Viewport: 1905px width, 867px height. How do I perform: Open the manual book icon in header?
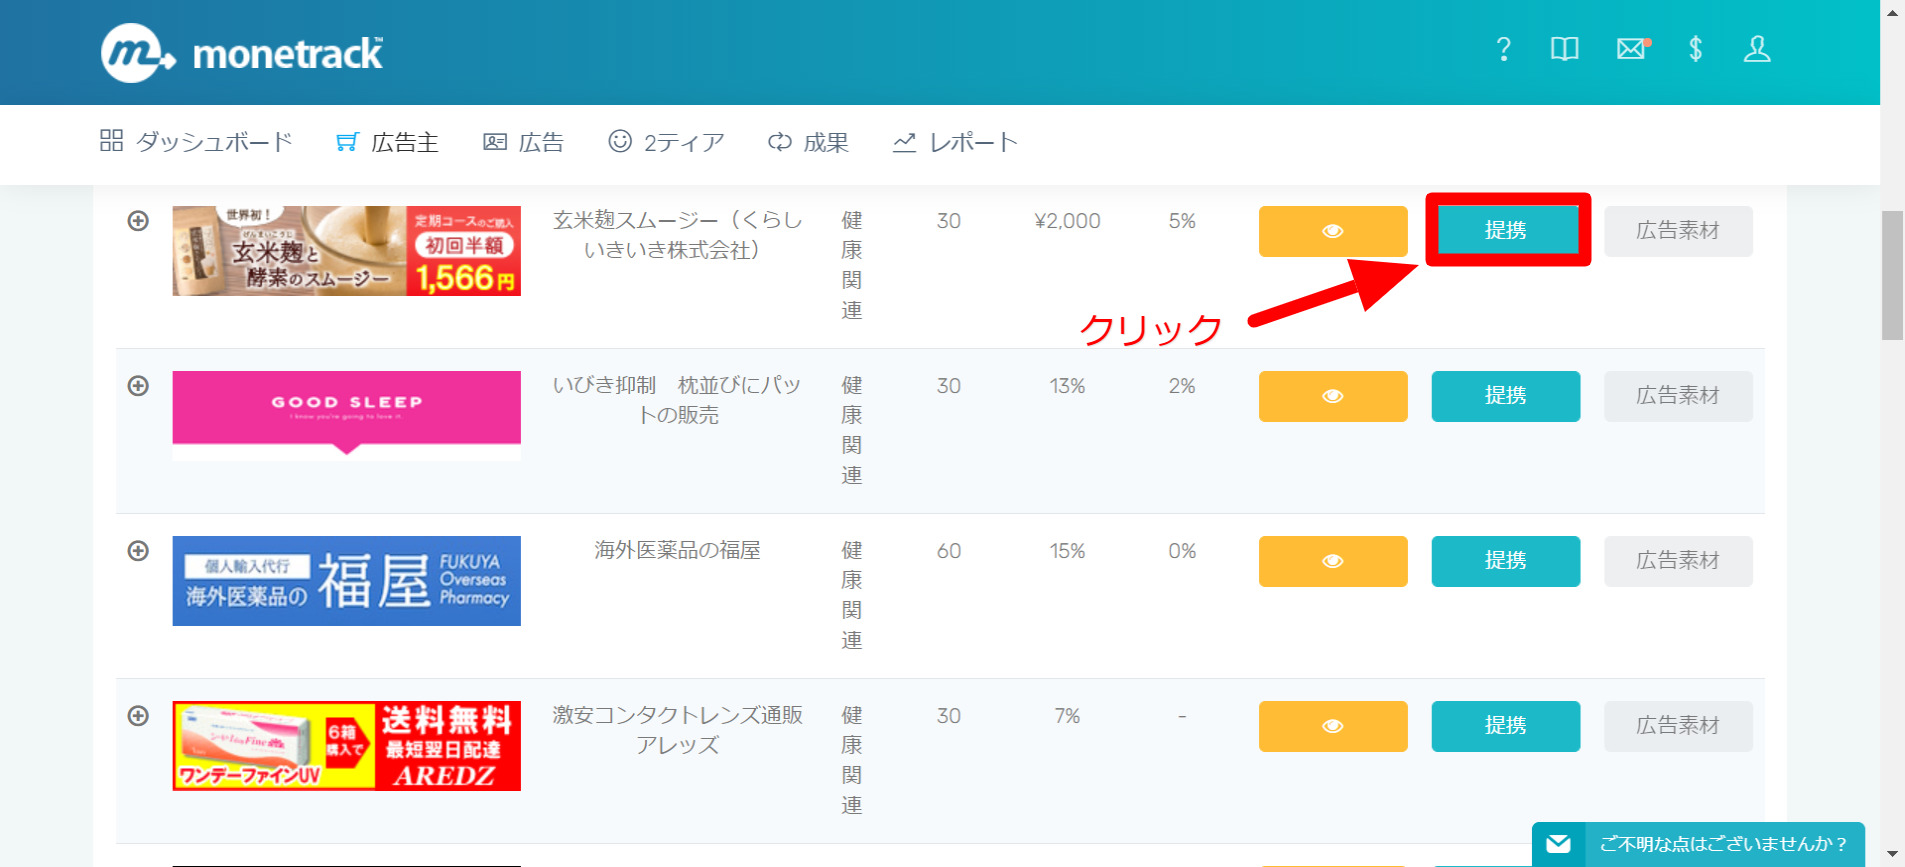[1565, 49]
